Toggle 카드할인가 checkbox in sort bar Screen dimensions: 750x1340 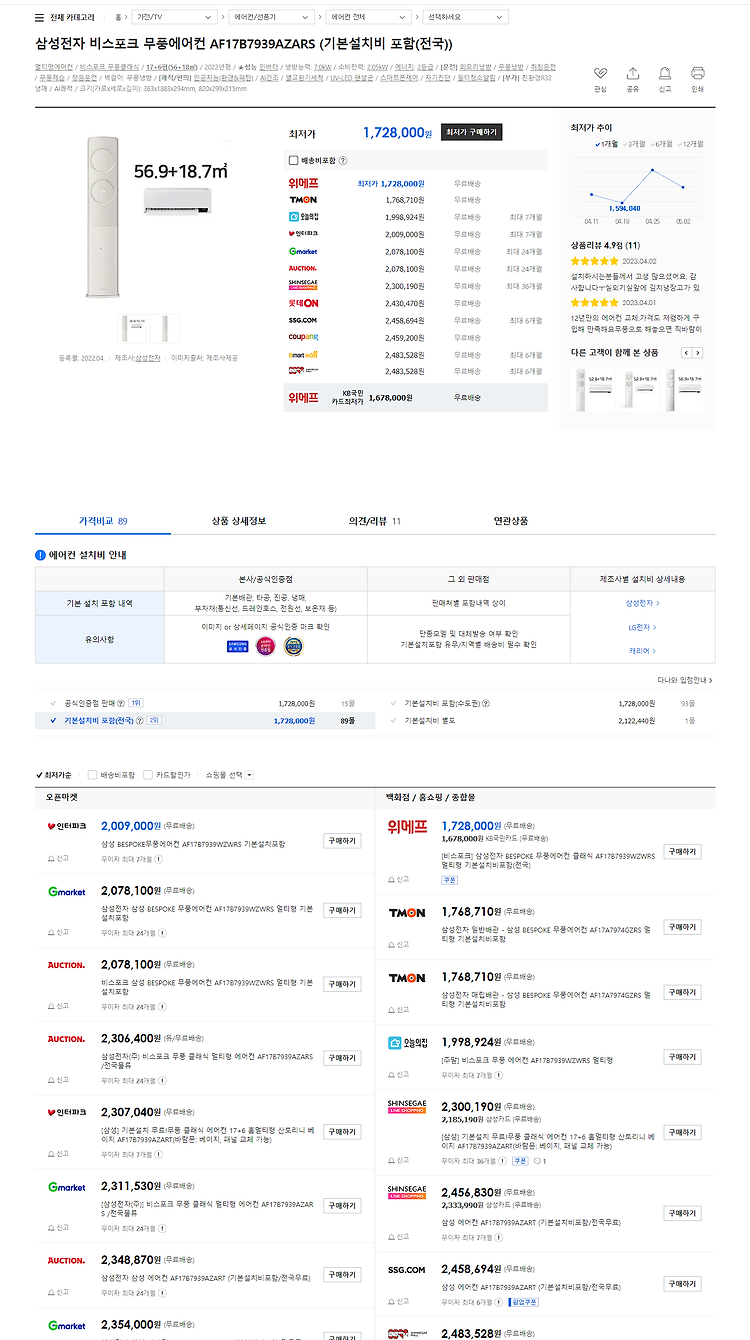148,775
